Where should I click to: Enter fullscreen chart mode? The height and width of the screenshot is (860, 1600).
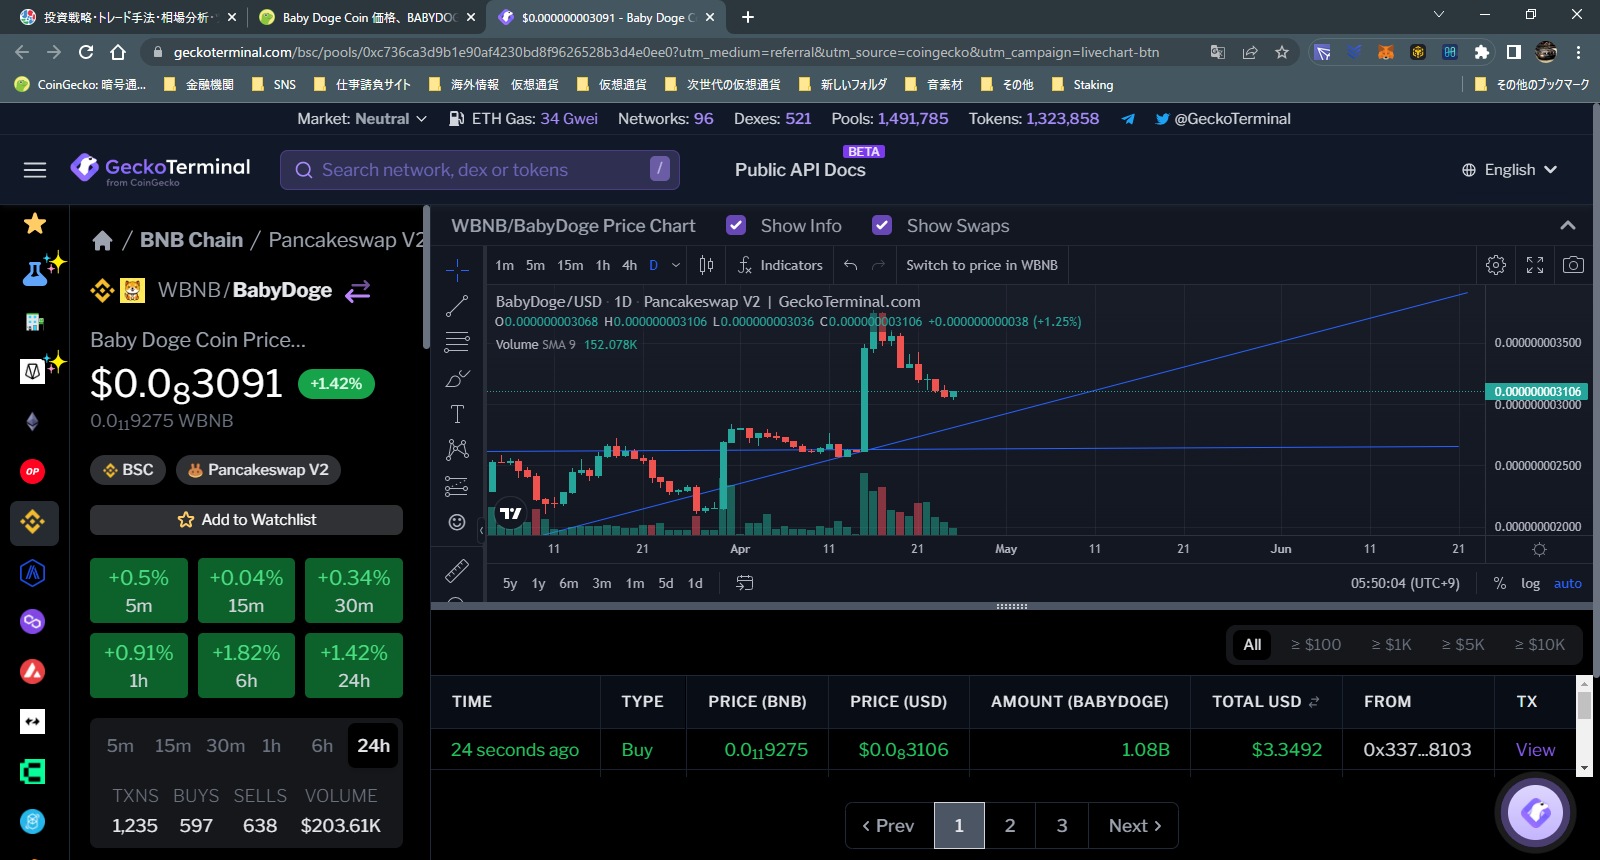[x=1535, y=265]
